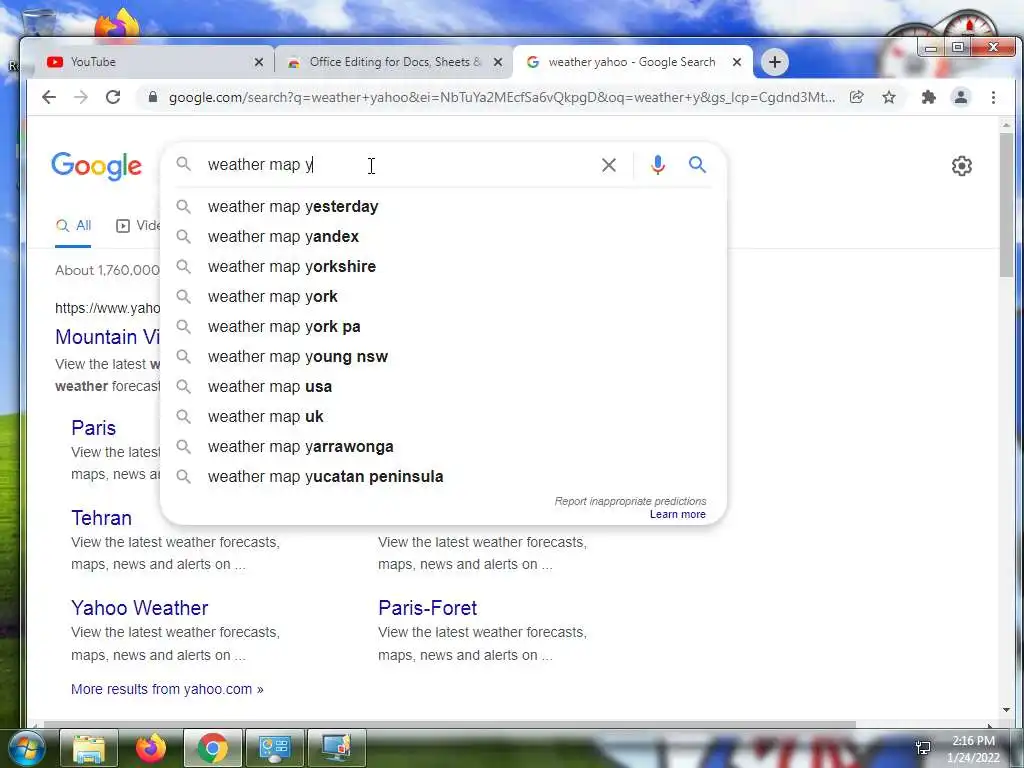Open the Control Panel taskbar icon
The image size is (1024, 768).
coord(274,748)
